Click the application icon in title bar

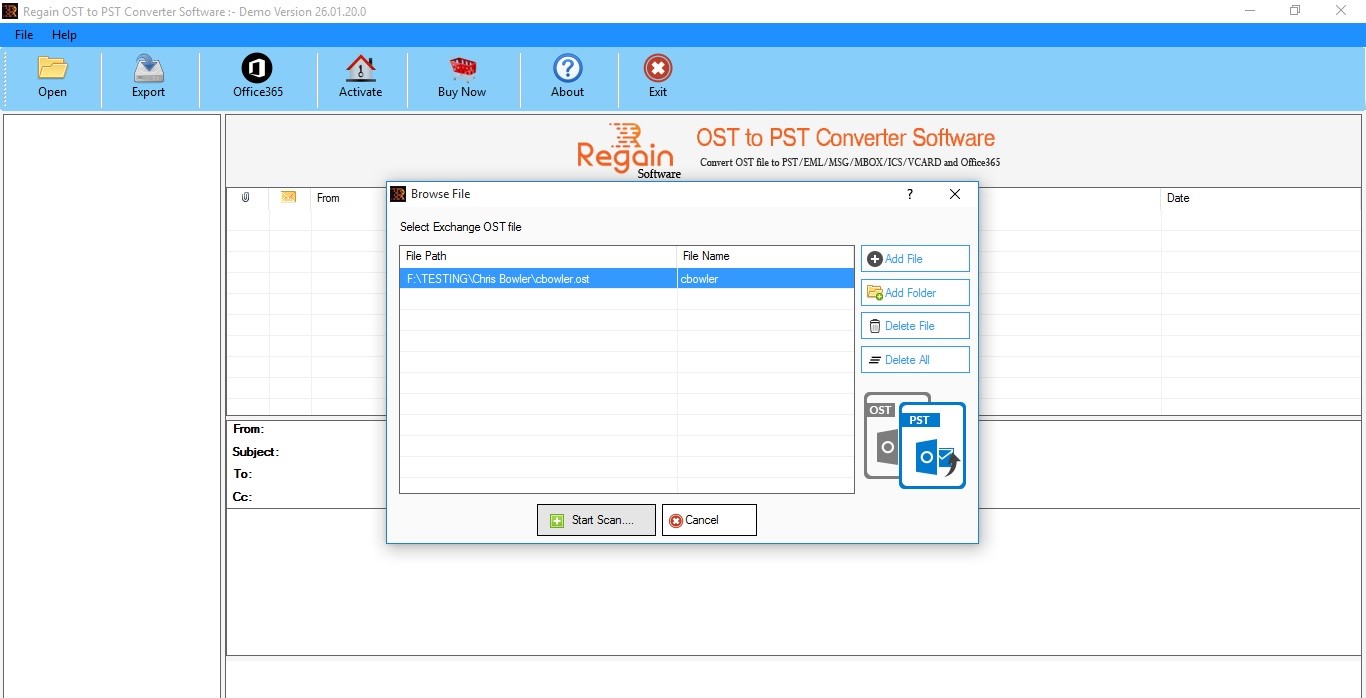[10, 11]
